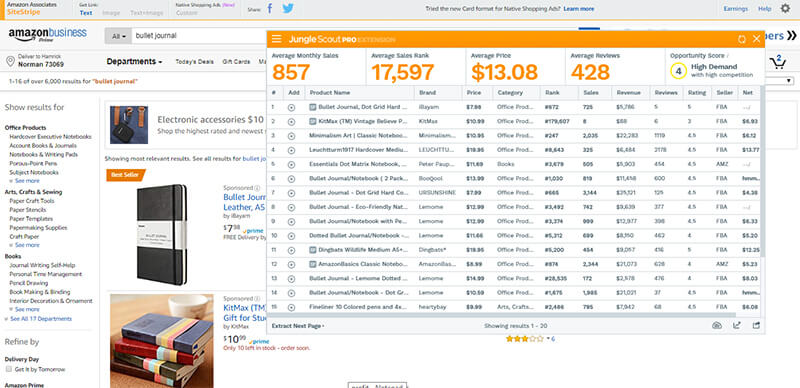Open Journal Writing Self-Help category
Screen dimensions: 800x388
(42, 265)
